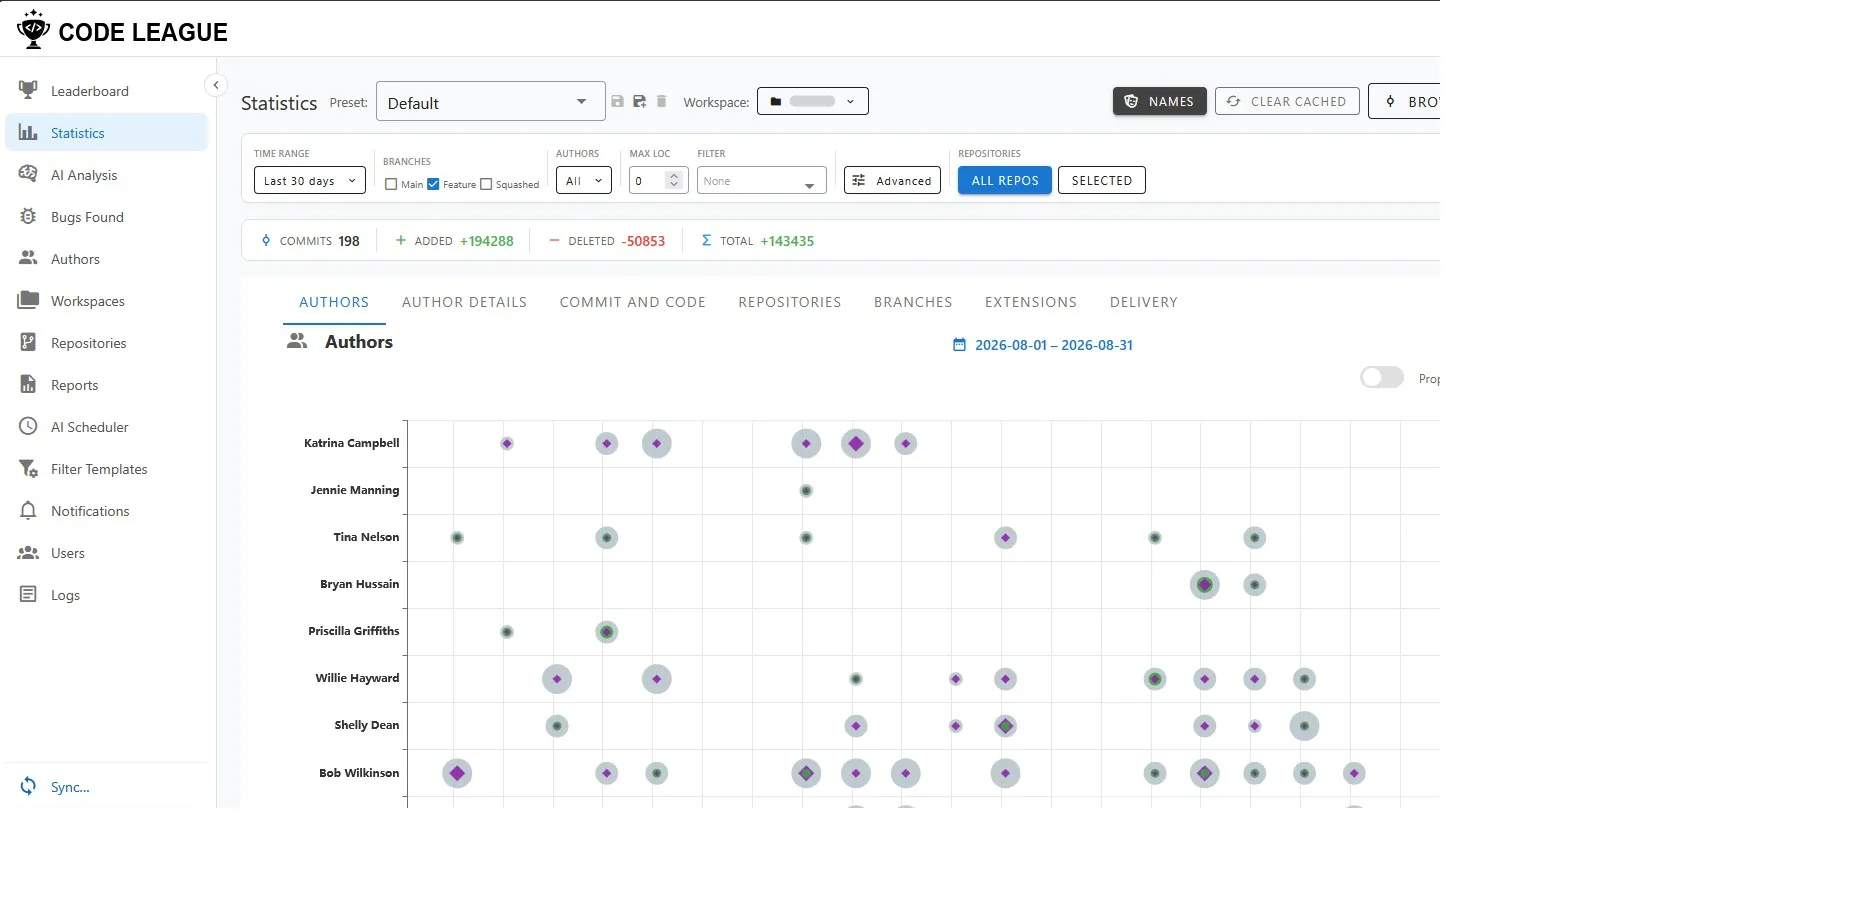Open the Advanced filter options button

892,181
